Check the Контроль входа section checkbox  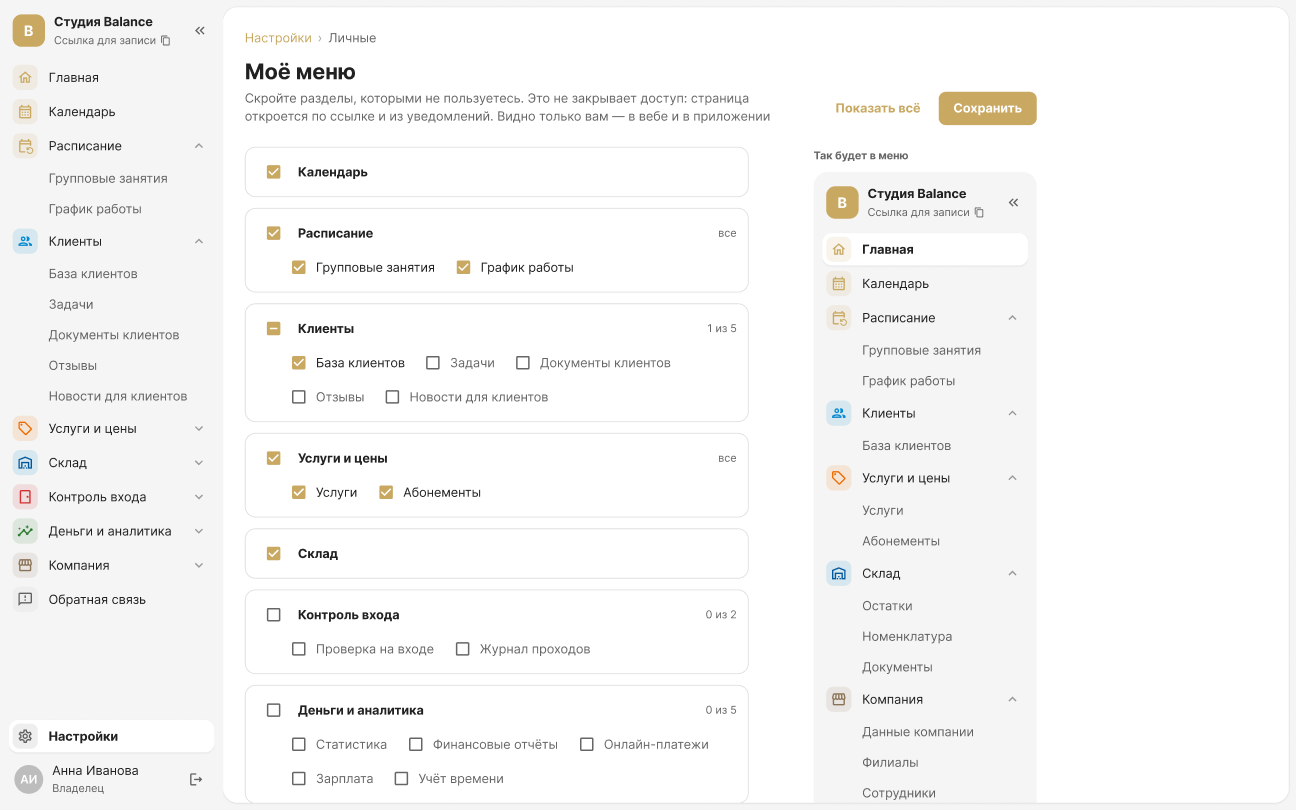274,615
